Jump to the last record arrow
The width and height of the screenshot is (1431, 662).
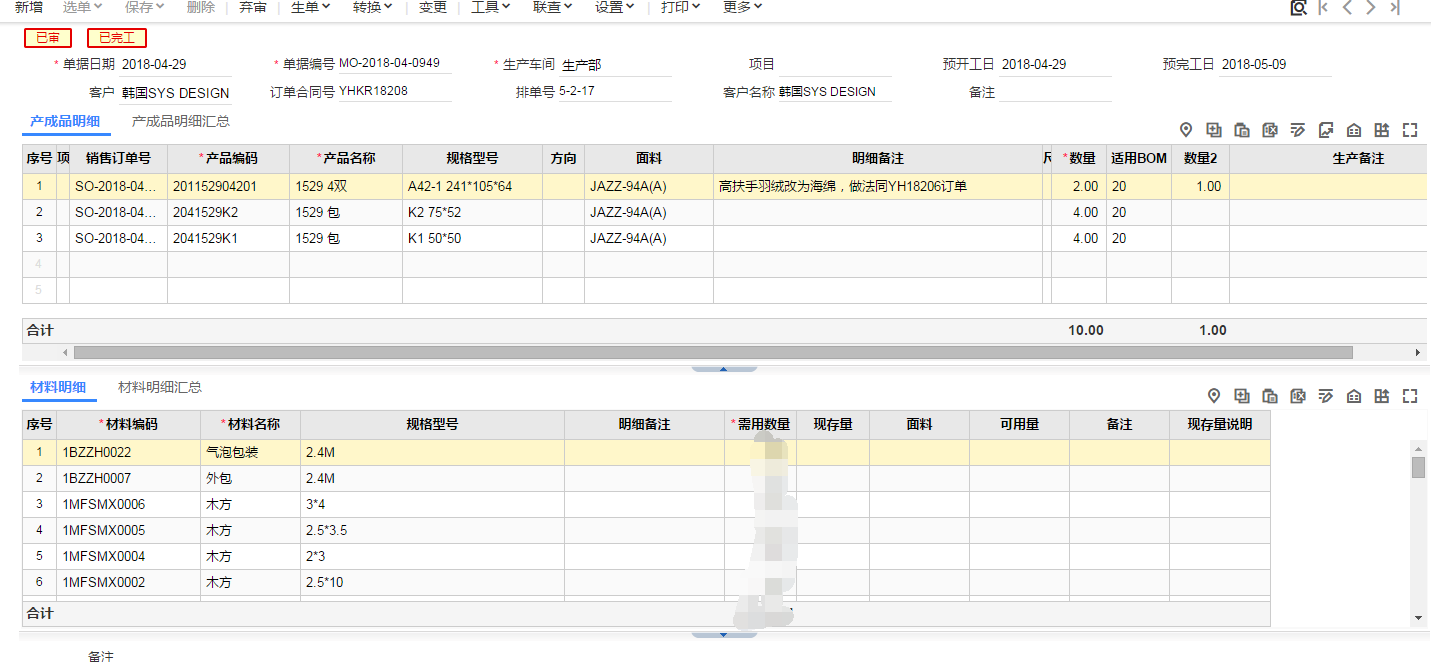pos(1395,8)
